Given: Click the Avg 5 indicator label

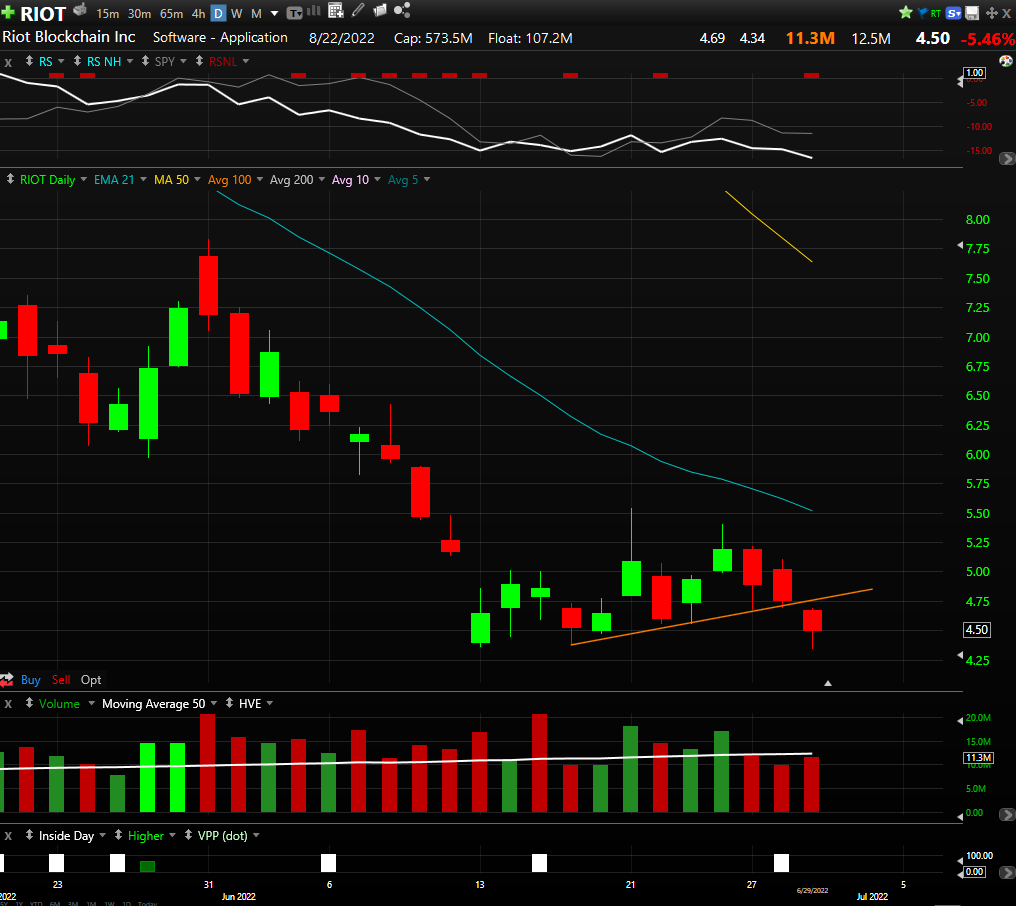Looking at the screenshot, I should click(x=403, y=180).
